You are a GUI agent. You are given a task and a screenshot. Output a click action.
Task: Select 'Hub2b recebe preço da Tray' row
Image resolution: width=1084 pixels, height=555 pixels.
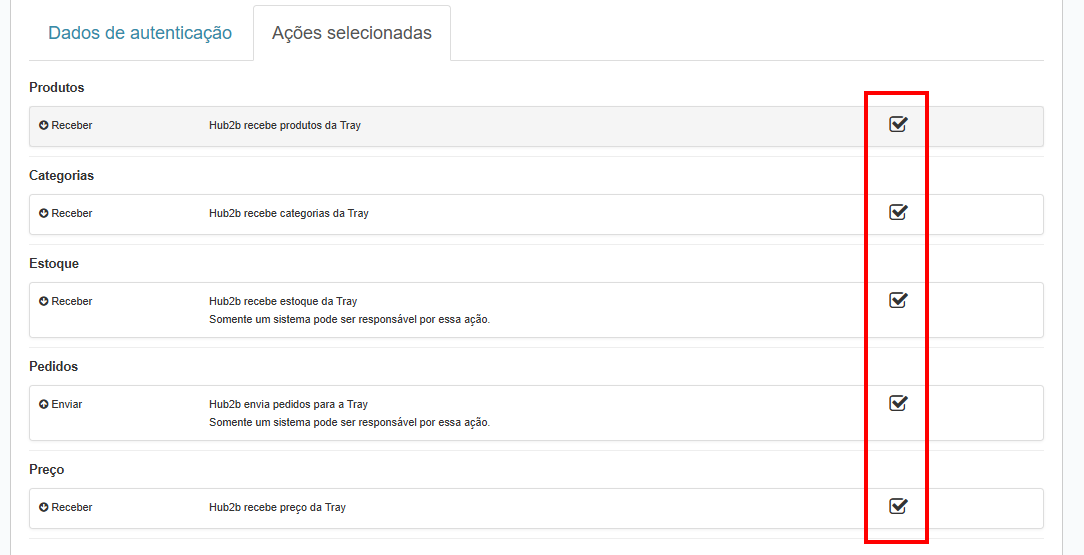coord(277,507)
